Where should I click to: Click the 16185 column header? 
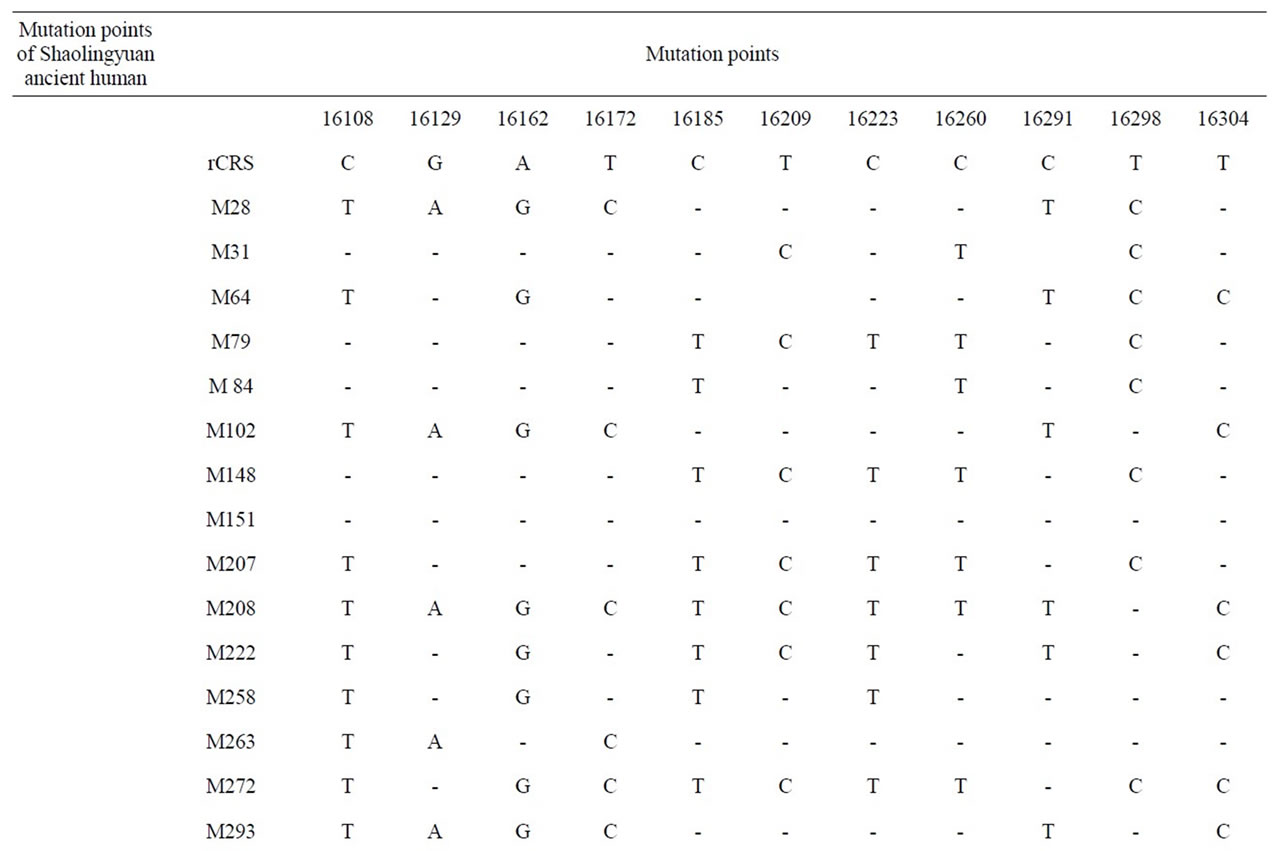697,120
